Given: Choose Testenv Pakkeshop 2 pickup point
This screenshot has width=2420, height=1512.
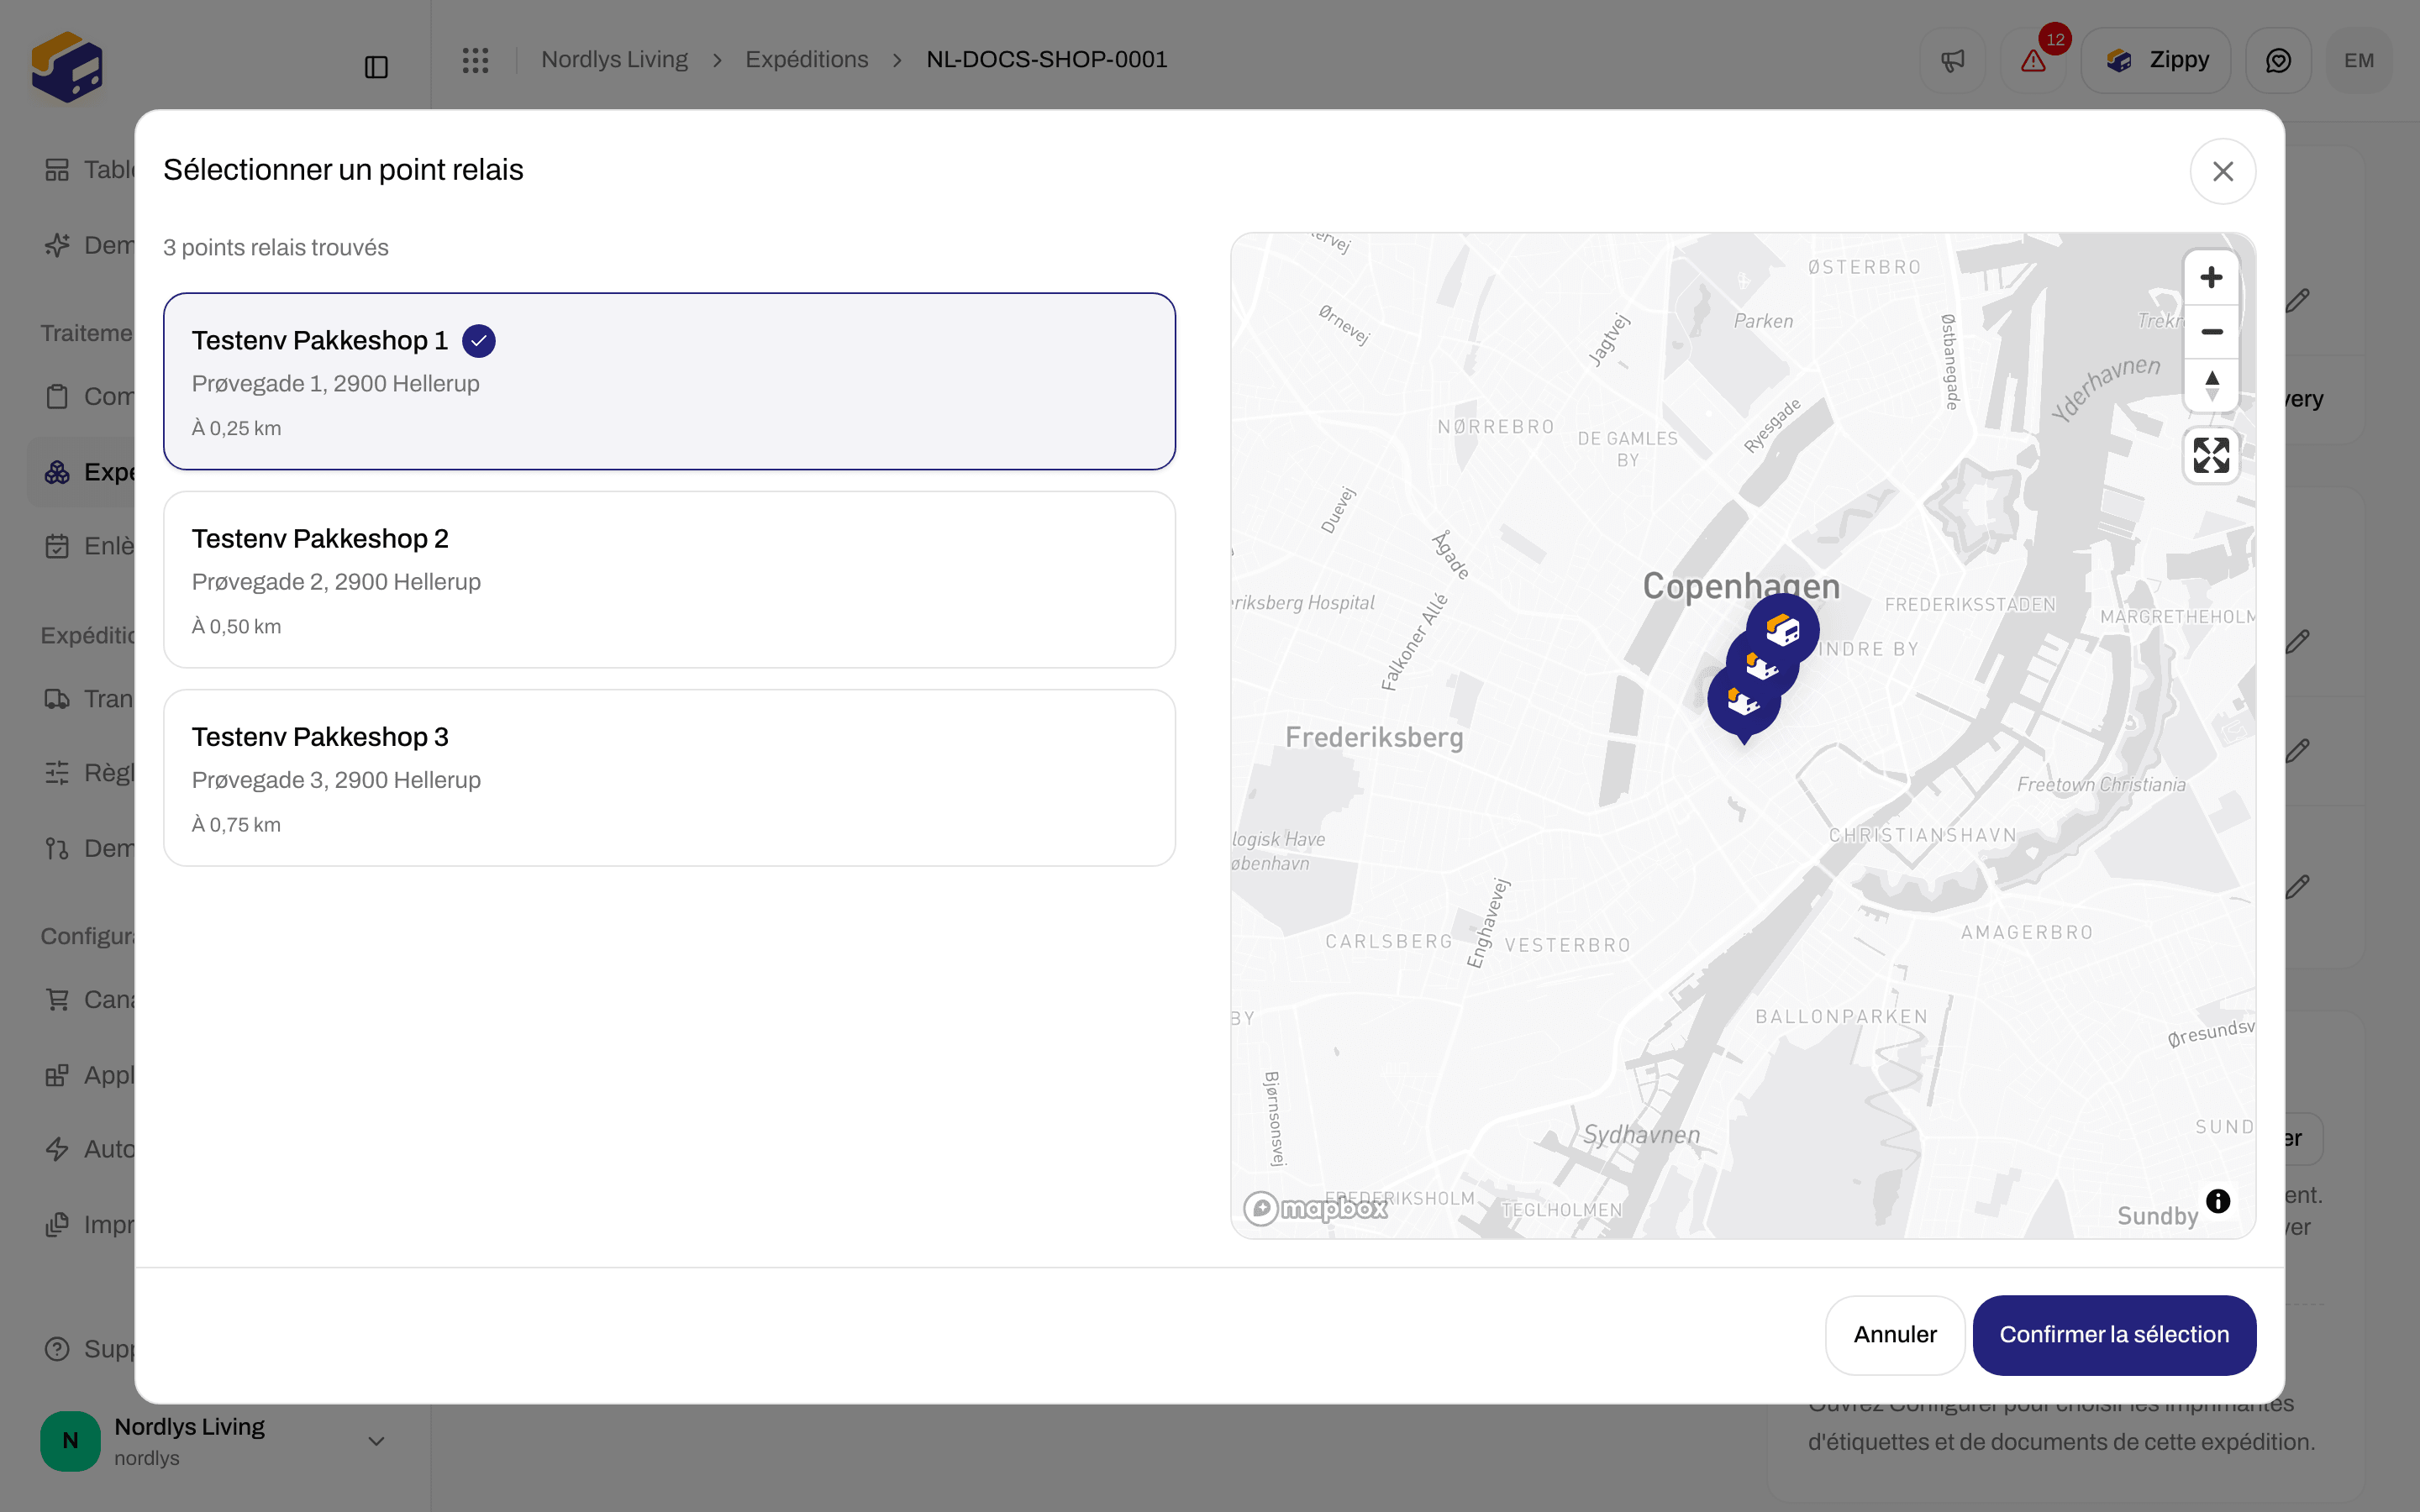Looking at the screenshot, I should [669, 579].
